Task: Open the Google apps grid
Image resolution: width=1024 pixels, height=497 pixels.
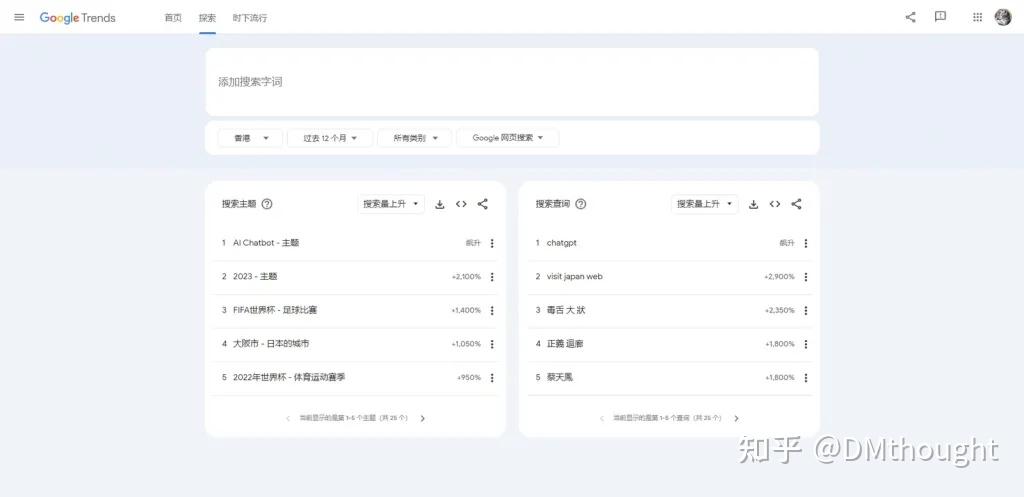Action: click(x=978, y=18)
